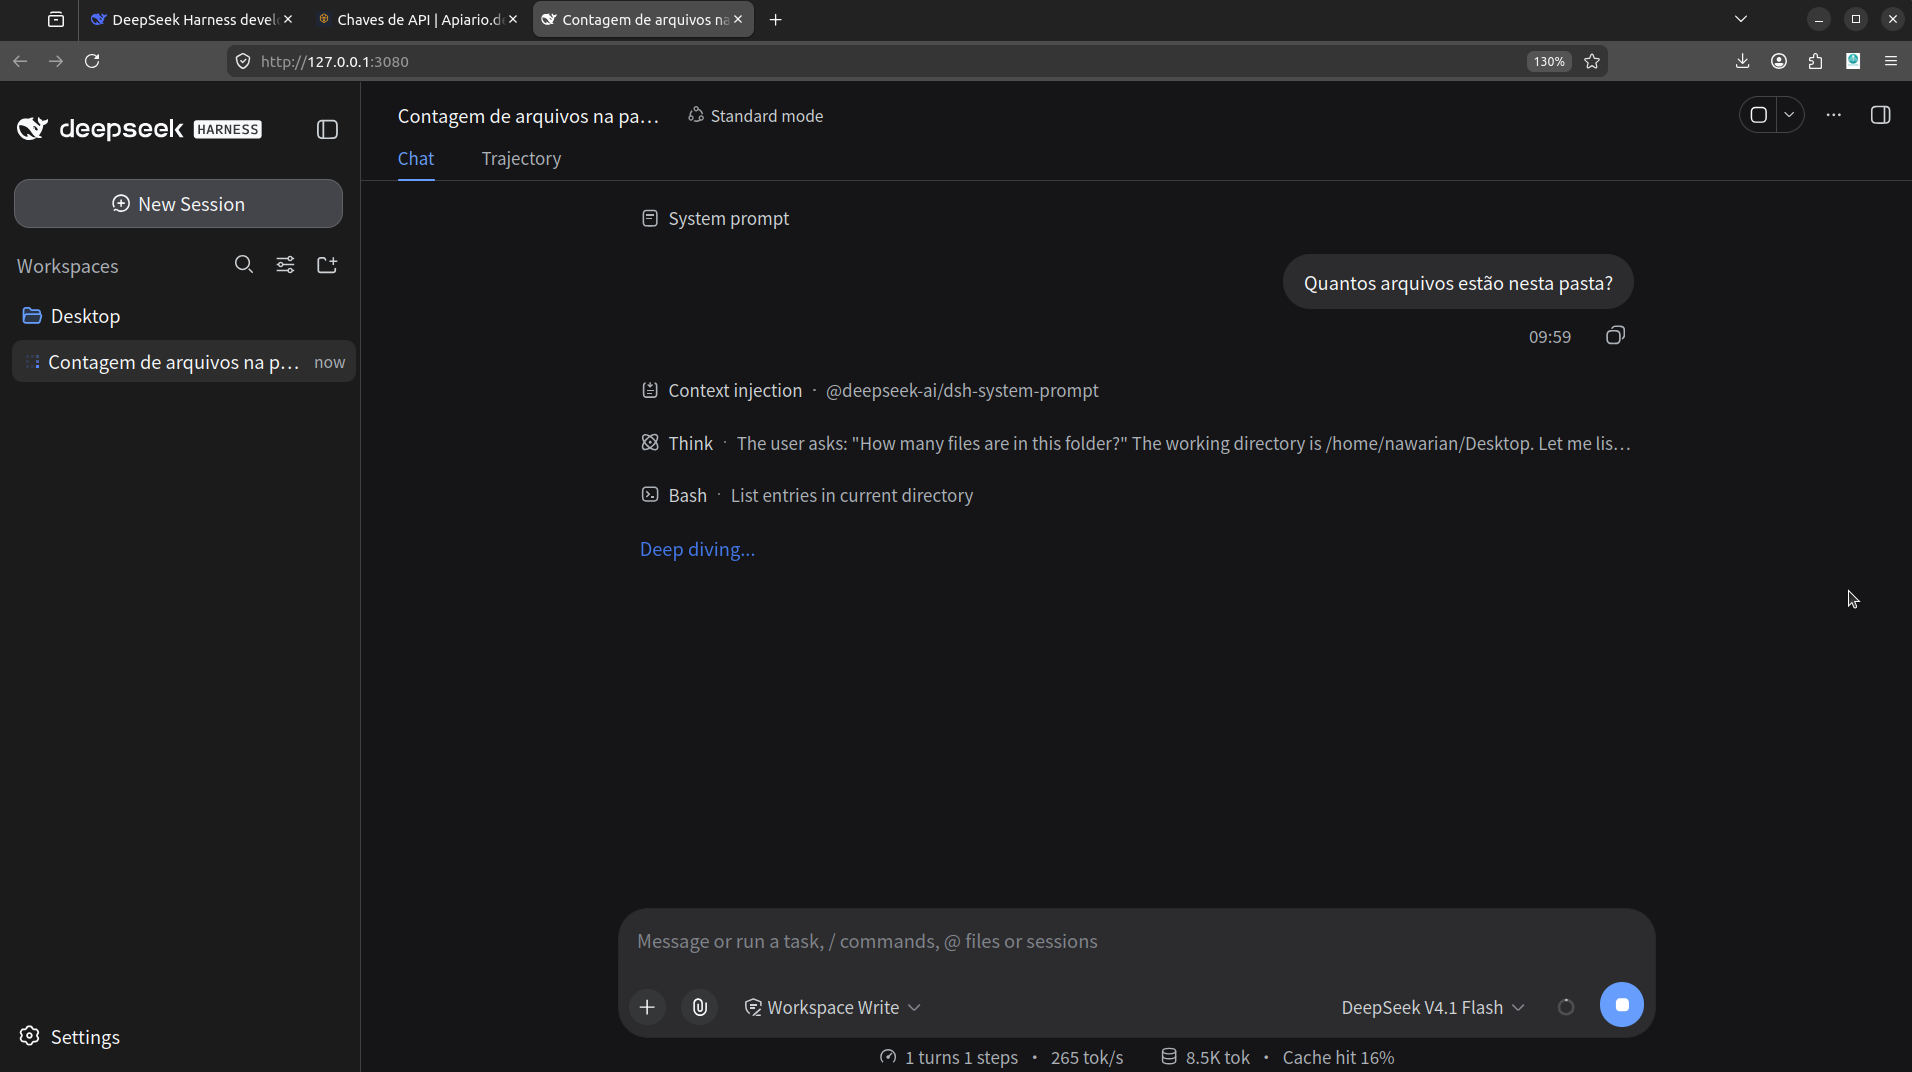Open browser extensions icon
Image resolution: width=1912 pixels, height=1072 pixels.
[x=1816, y=61]
